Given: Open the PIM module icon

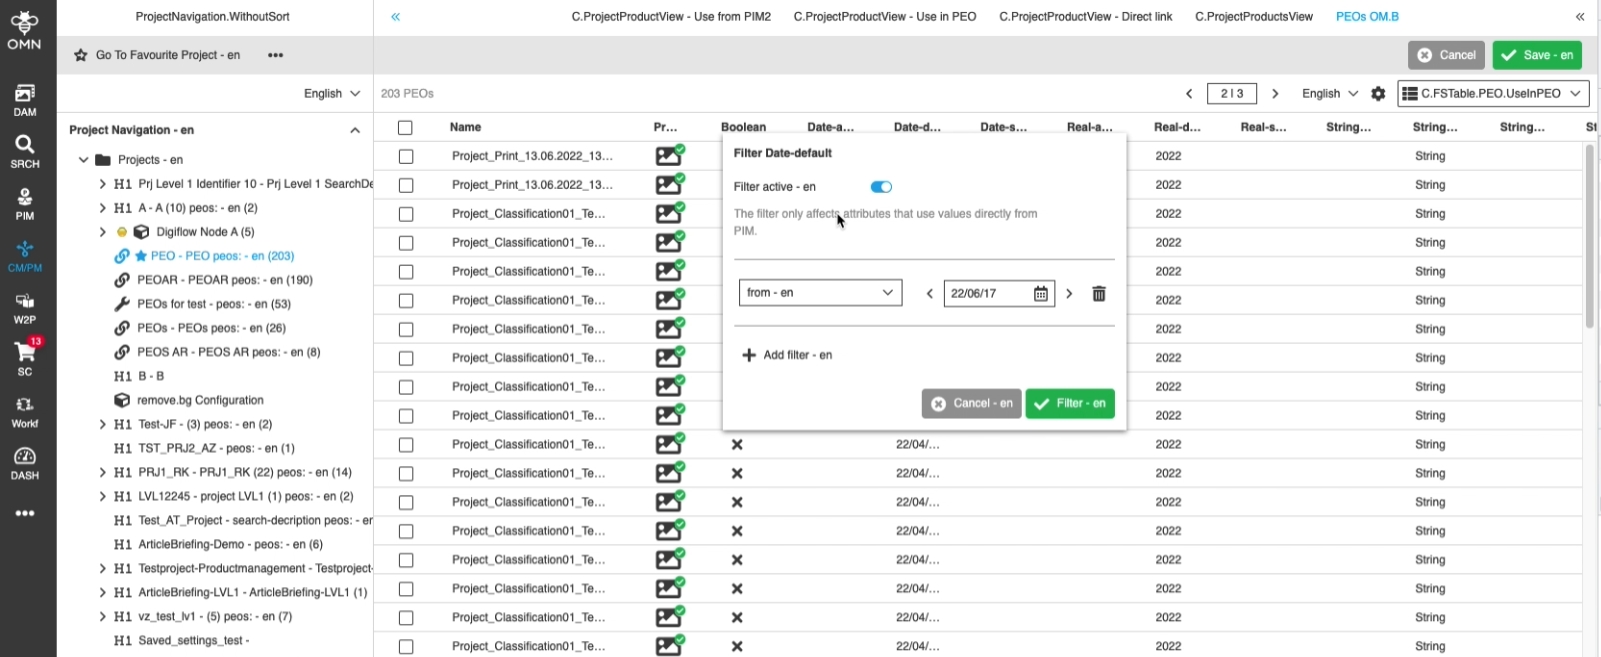Looking at the screenshot, I should [25, 203].
